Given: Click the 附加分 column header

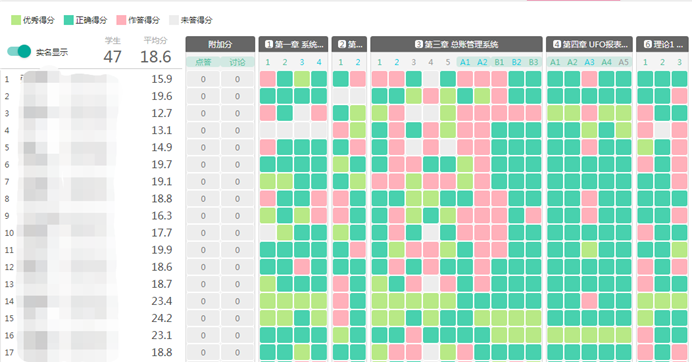Looking at the screenshot, I should pos(220,44).
